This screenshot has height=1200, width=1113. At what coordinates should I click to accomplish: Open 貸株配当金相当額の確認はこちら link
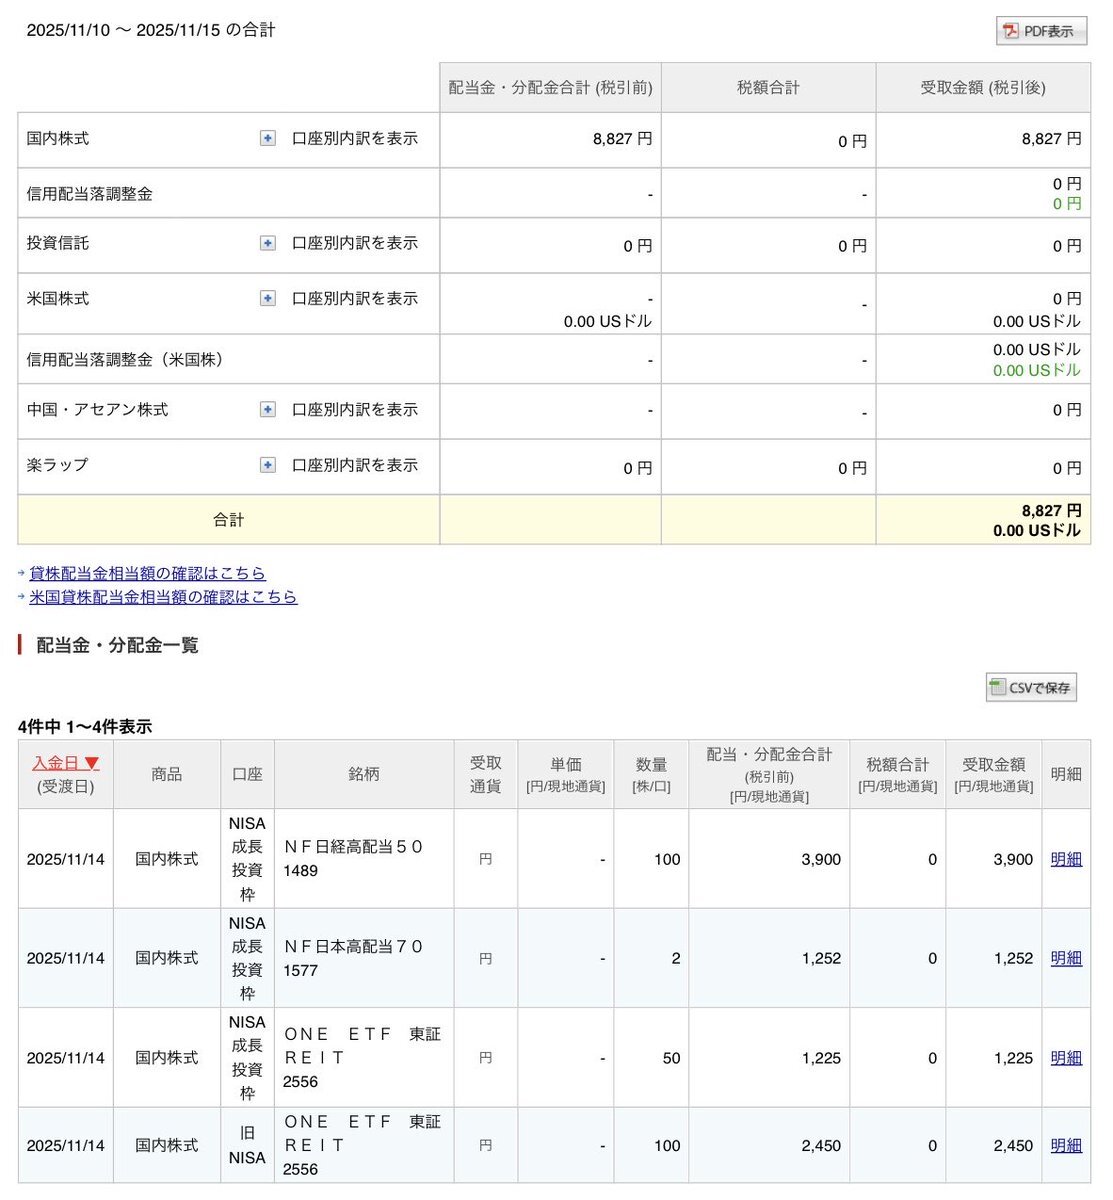tap(147, 573)
